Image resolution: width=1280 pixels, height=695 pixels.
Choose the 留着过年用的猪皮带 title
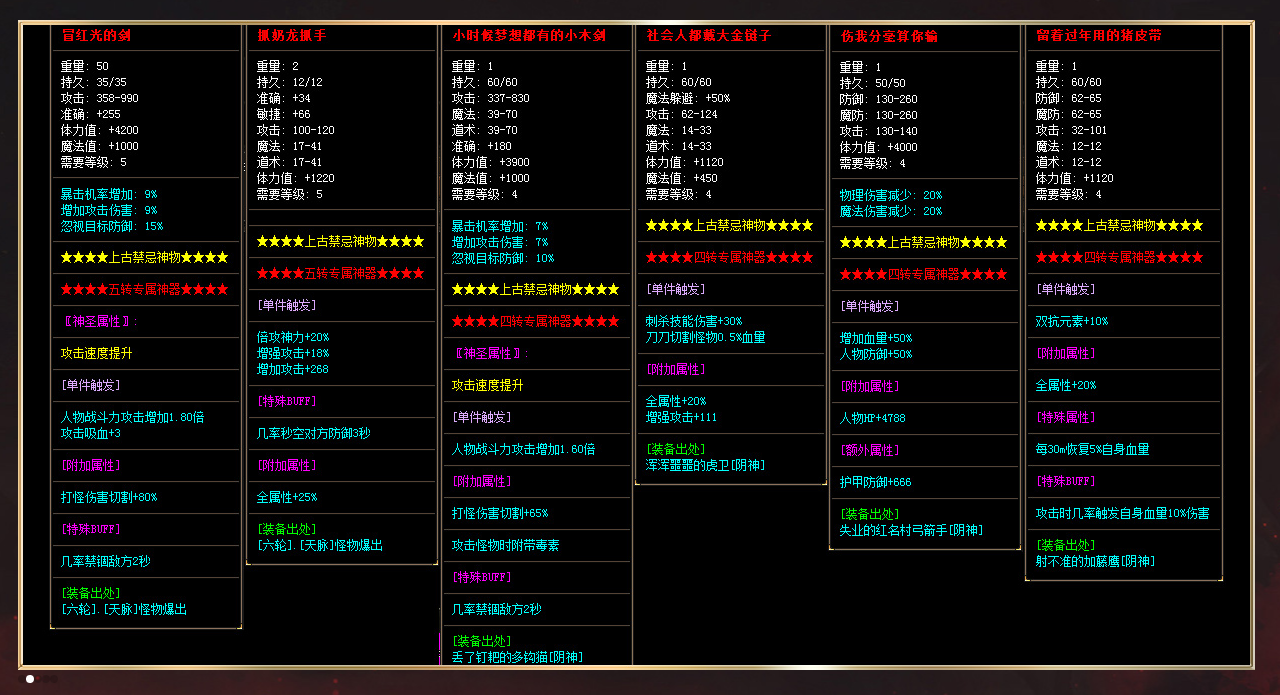click(x=1098, y=36)
